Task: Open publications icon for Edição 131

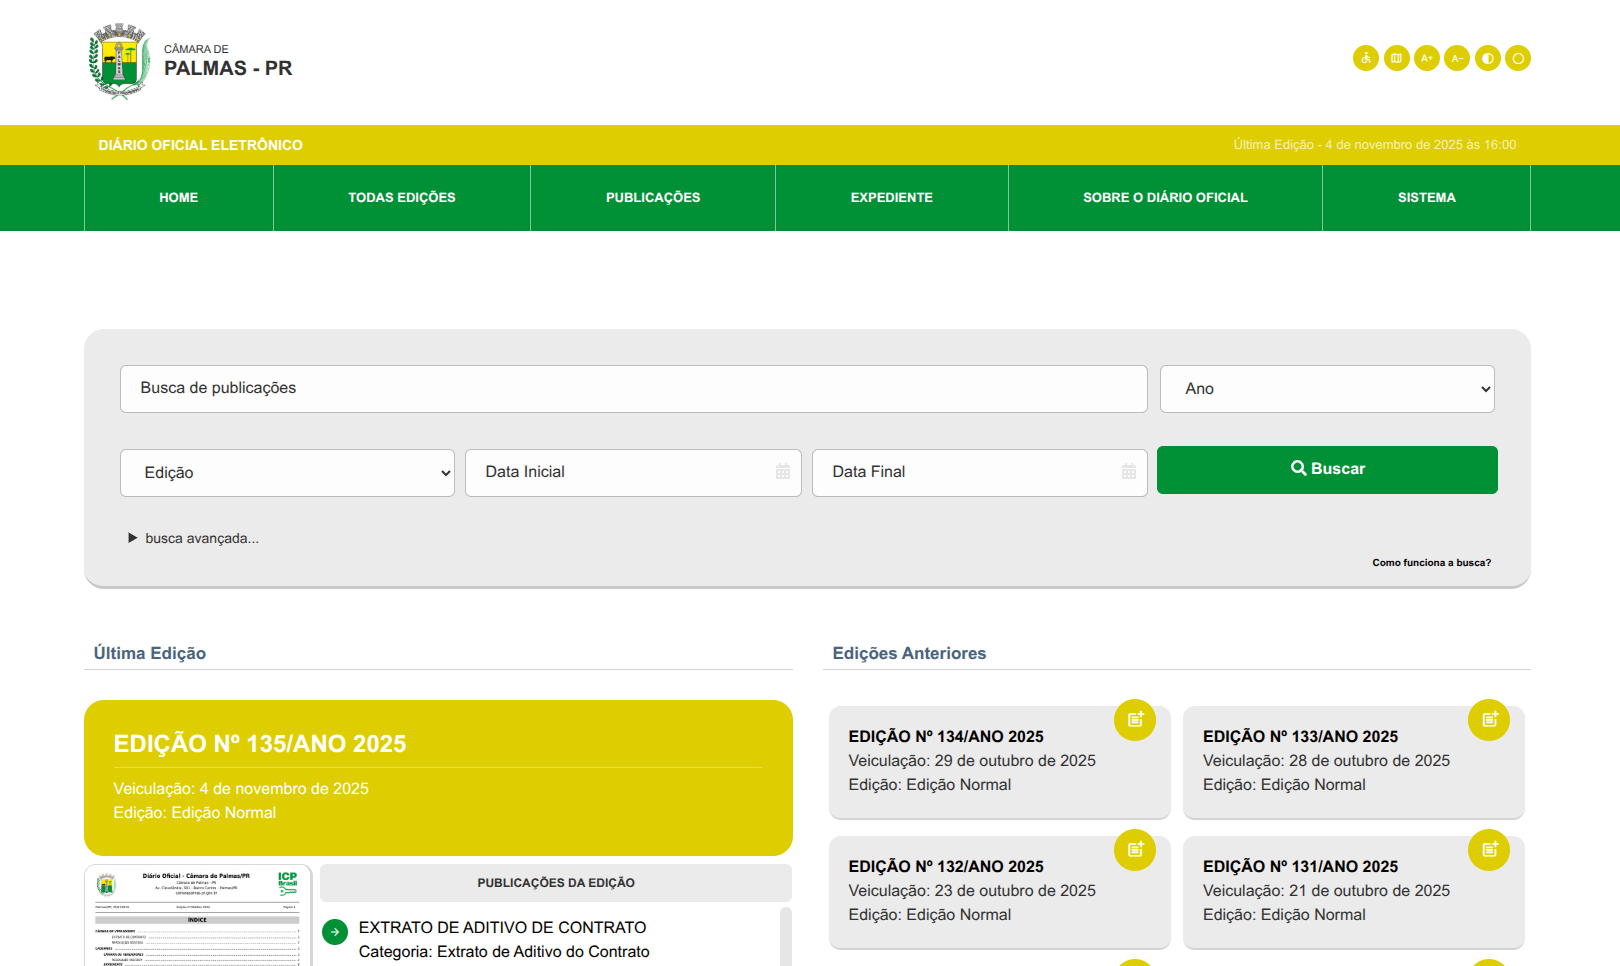Action: 1489,850
